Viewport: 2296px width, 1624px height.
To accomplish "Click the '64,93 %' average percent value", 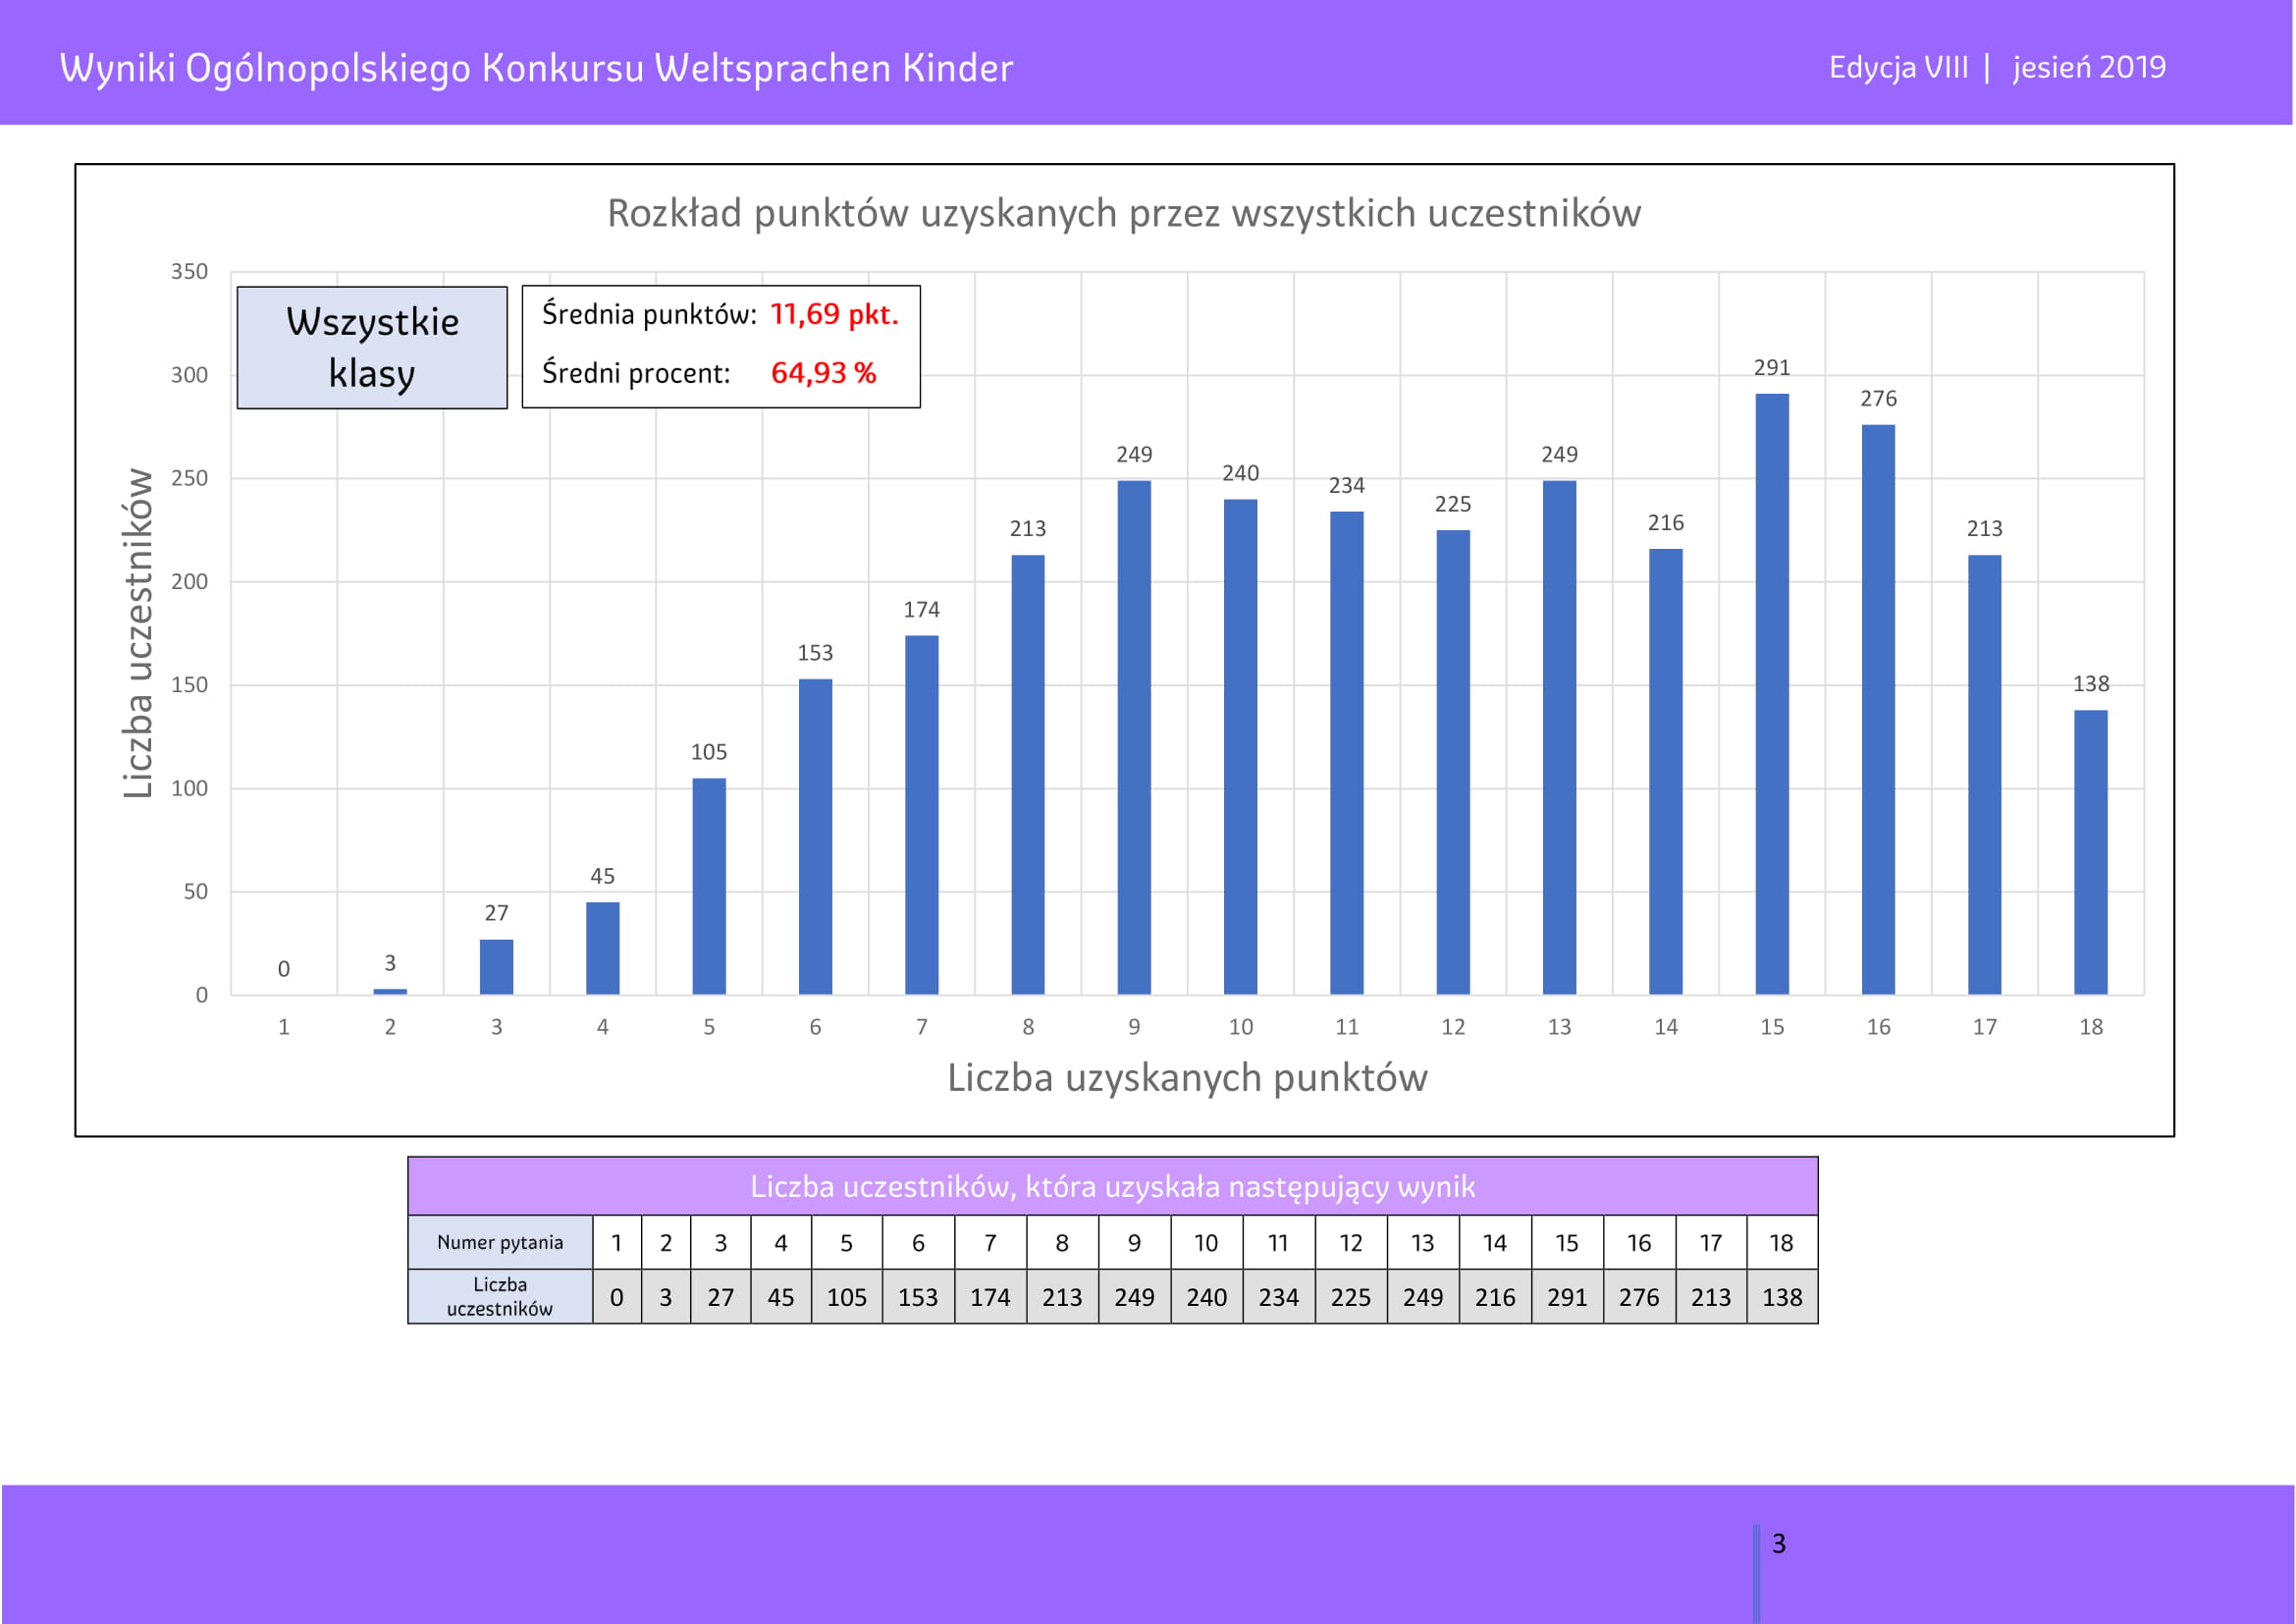I will pyautogui.click(x=824, y=373).
